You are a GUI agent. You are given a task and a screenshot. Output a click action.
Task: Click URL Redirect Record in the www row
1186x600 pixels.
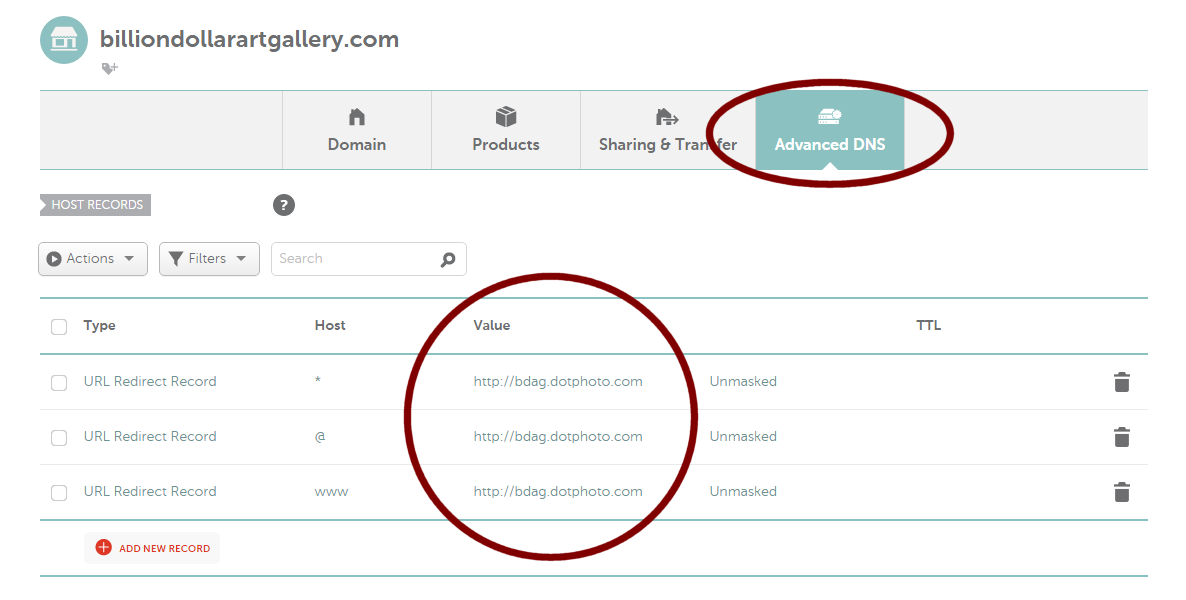coord(150,492)
